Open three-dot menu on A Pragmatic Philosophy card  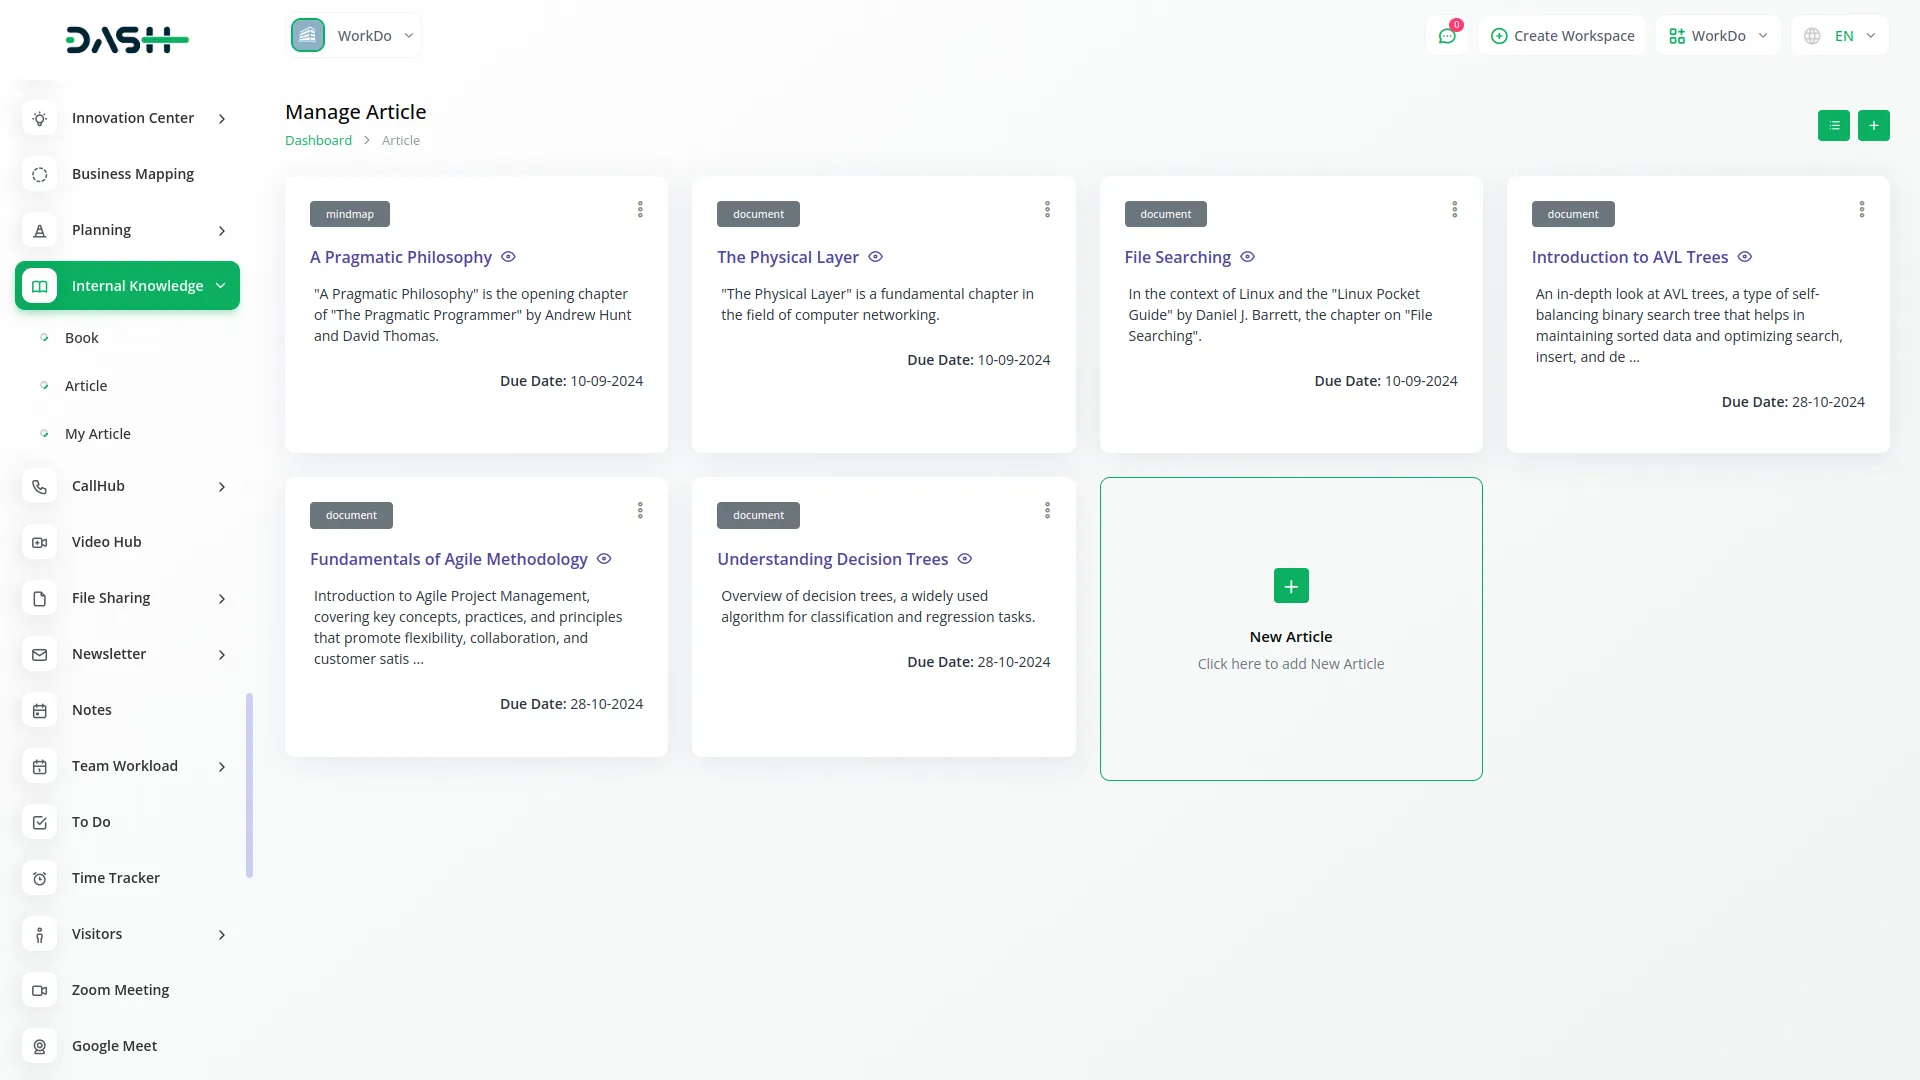coord(640,210)
